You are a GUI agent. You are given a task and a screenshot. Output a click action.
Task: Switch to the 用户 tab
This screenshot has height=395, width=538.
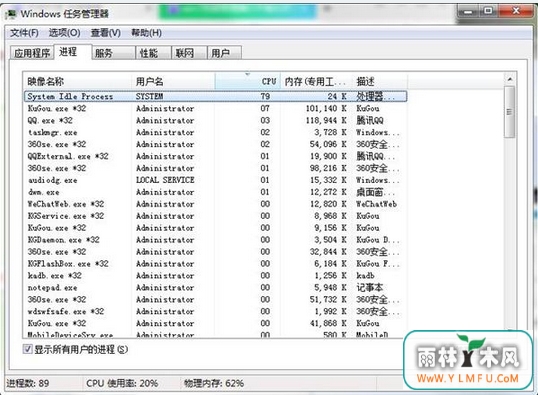224,53
